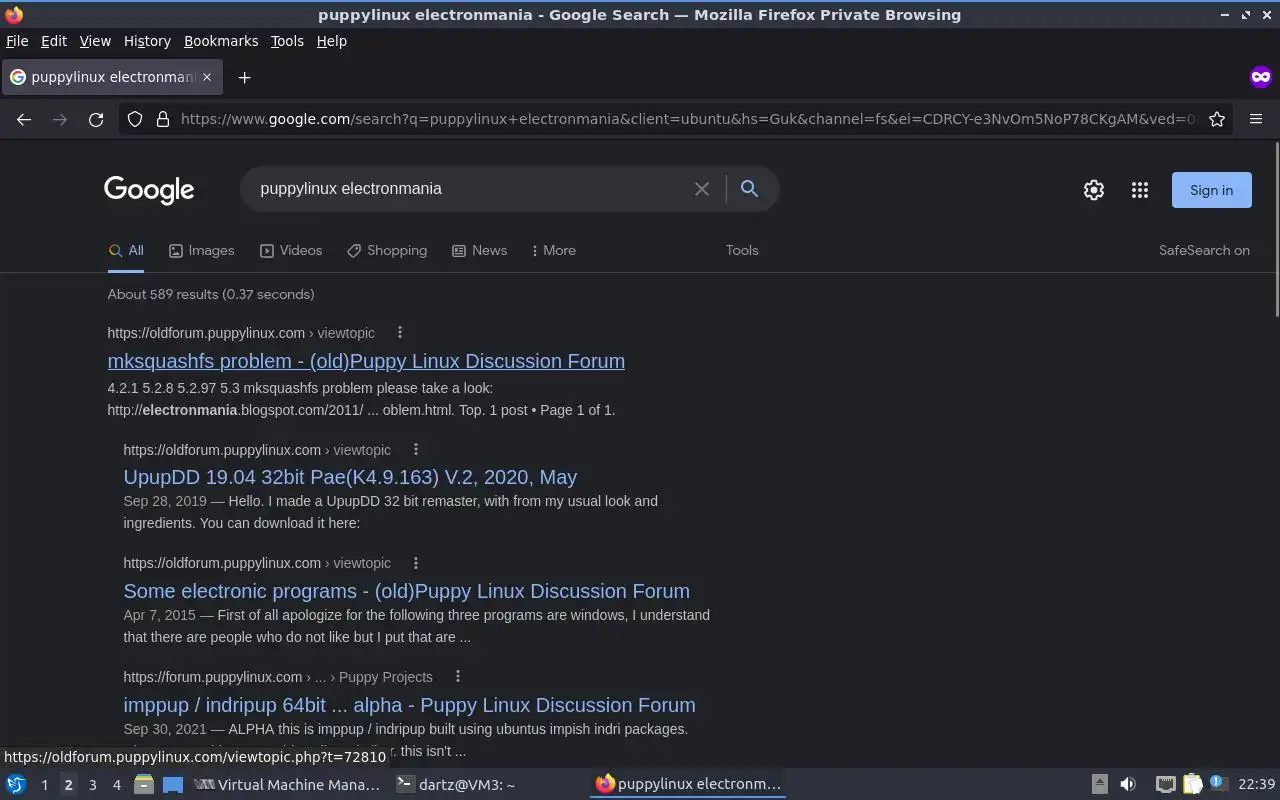Click the Google logo
The image size is (1280, 800).
pos(149,190)
